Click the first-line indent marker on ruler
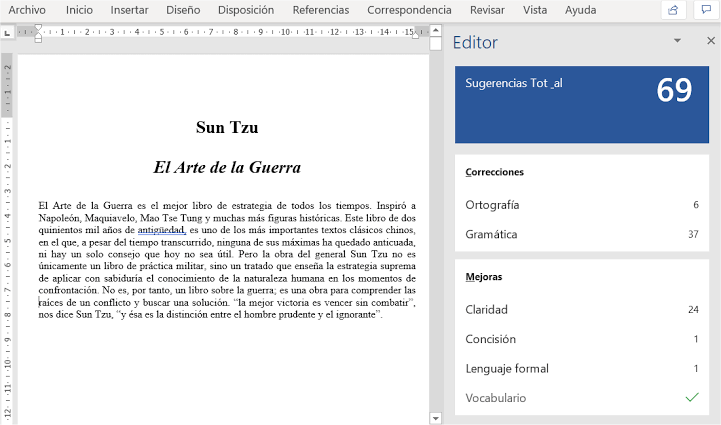This screenshot has height=425, width=721. tap(38, 28)
